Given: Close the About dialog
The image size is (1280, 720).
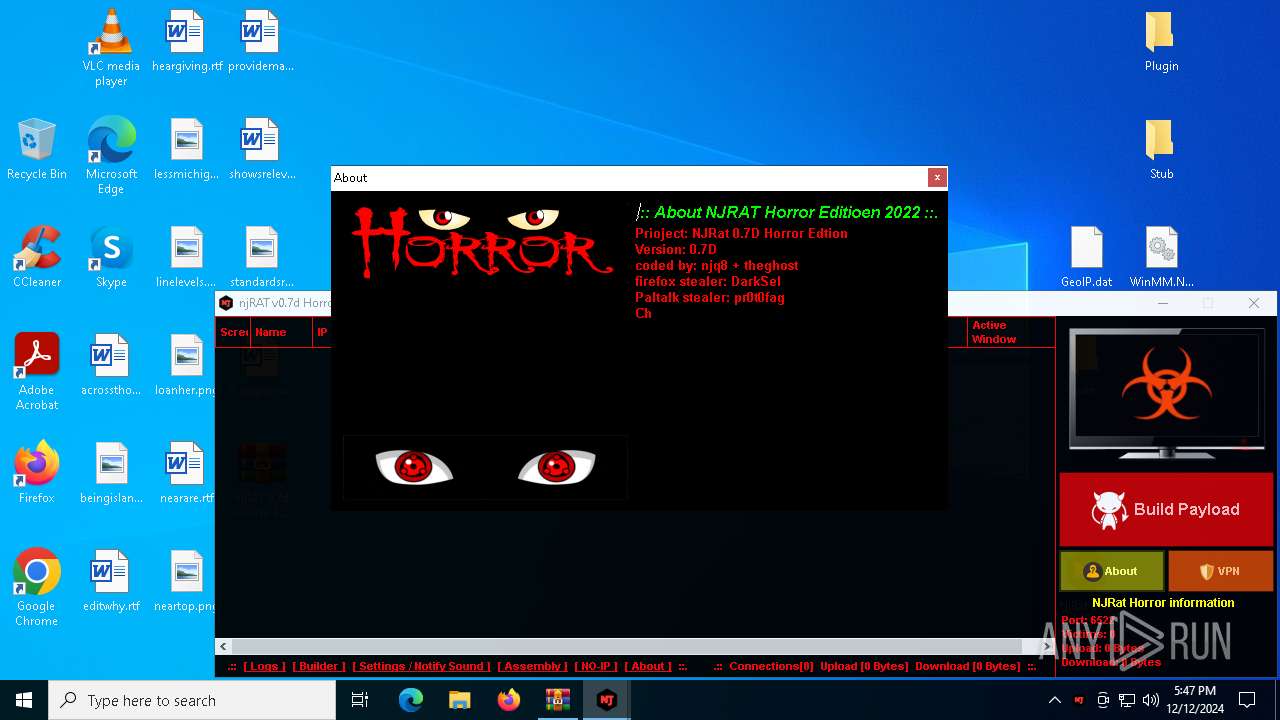Looking at the screenshot, I should 937,177.
